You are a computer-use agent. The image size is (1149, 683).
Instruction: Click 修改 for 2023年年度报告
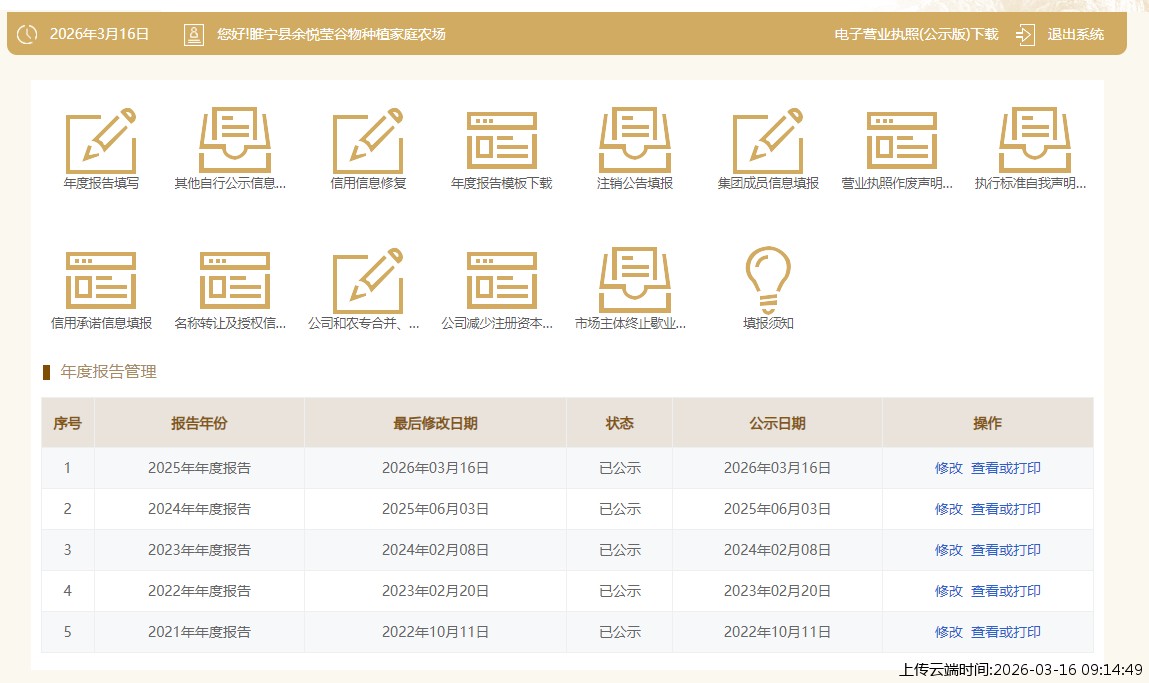tap(948, 550)
